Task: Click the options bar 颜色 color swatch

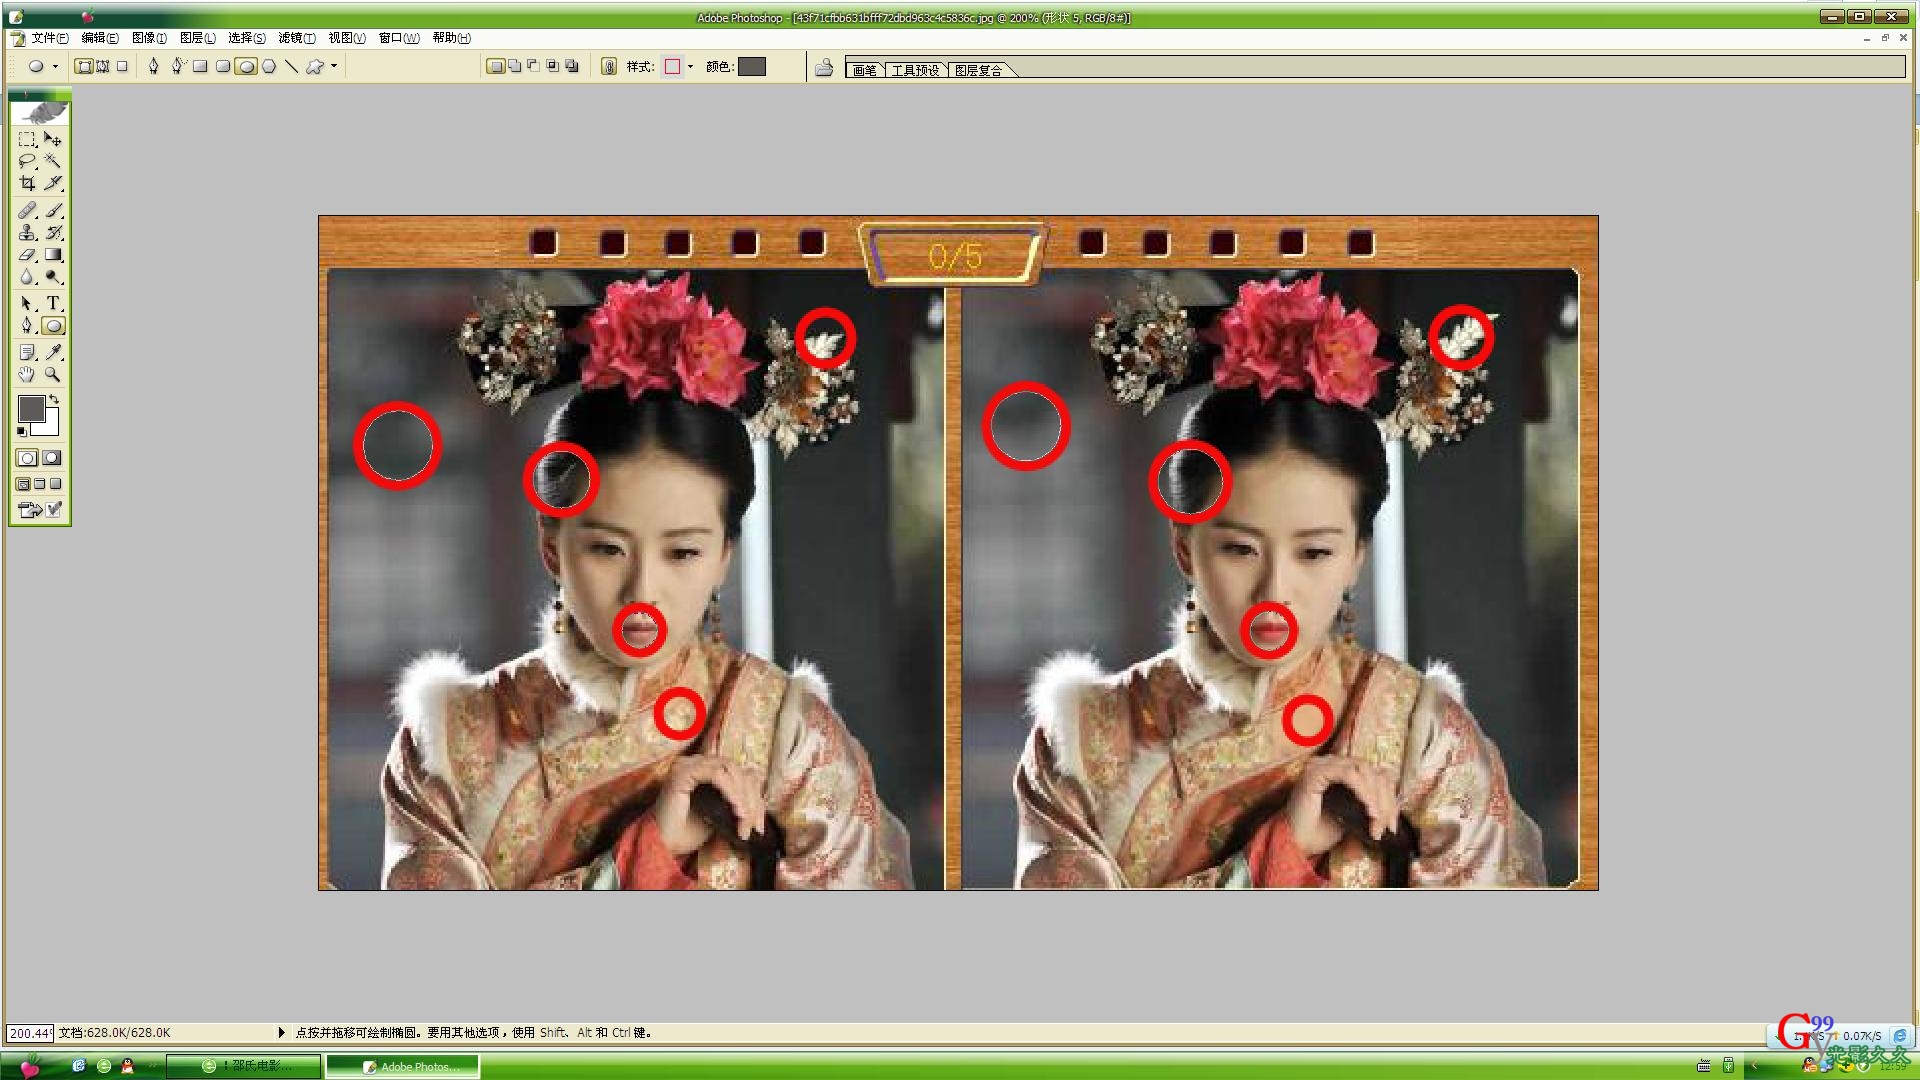Action: click(x=751, y=67)
